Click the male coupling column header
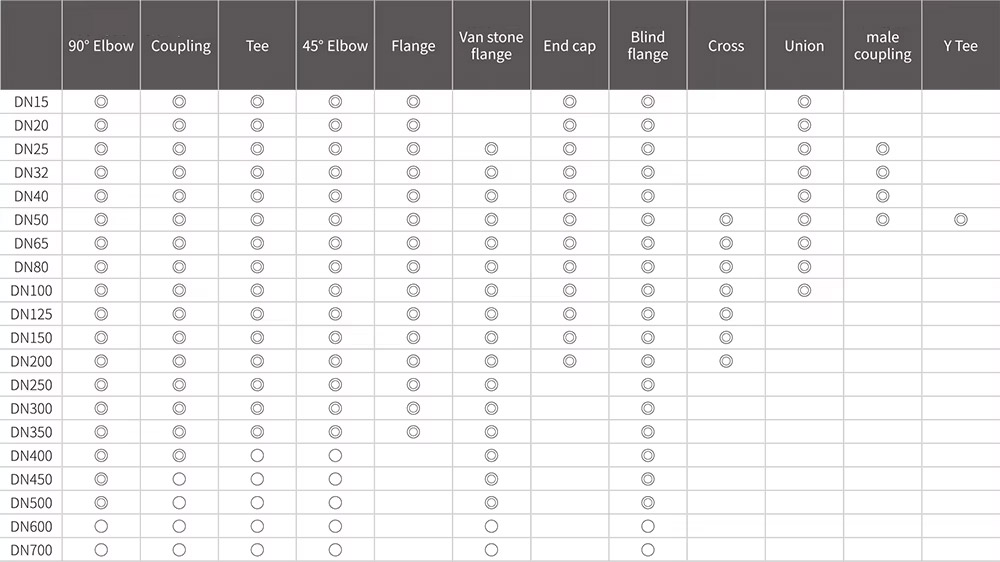The width and height of the screenshot is (1000, 562). click(882, 46)
